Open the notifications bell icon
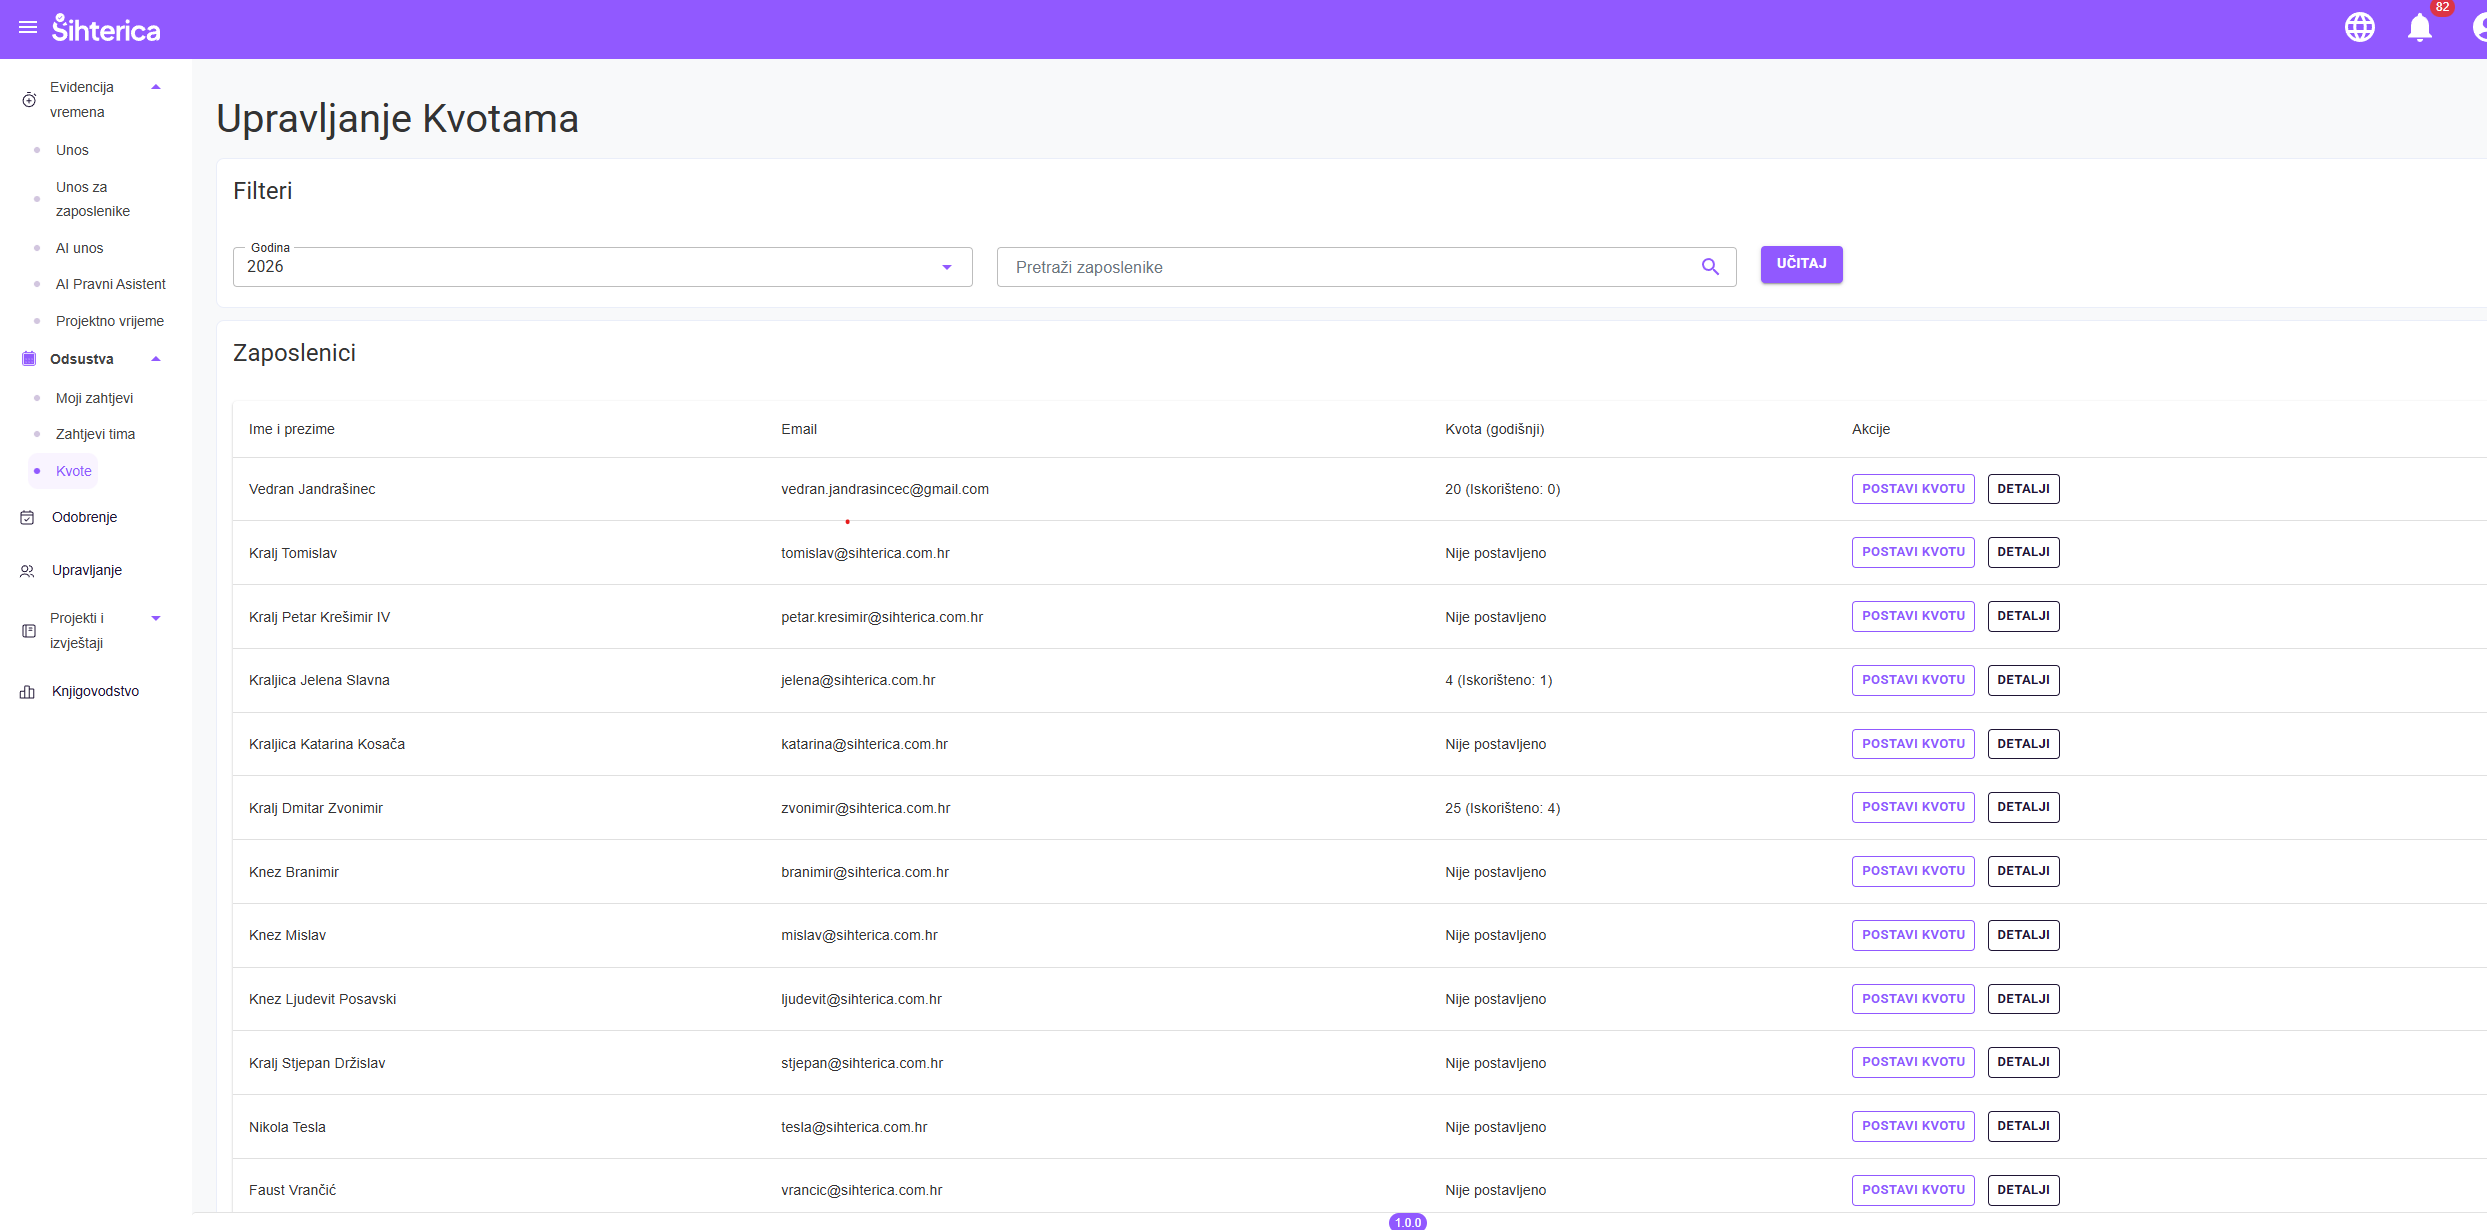Viewport: 2487px width, 1230px height. [2419, 27]
